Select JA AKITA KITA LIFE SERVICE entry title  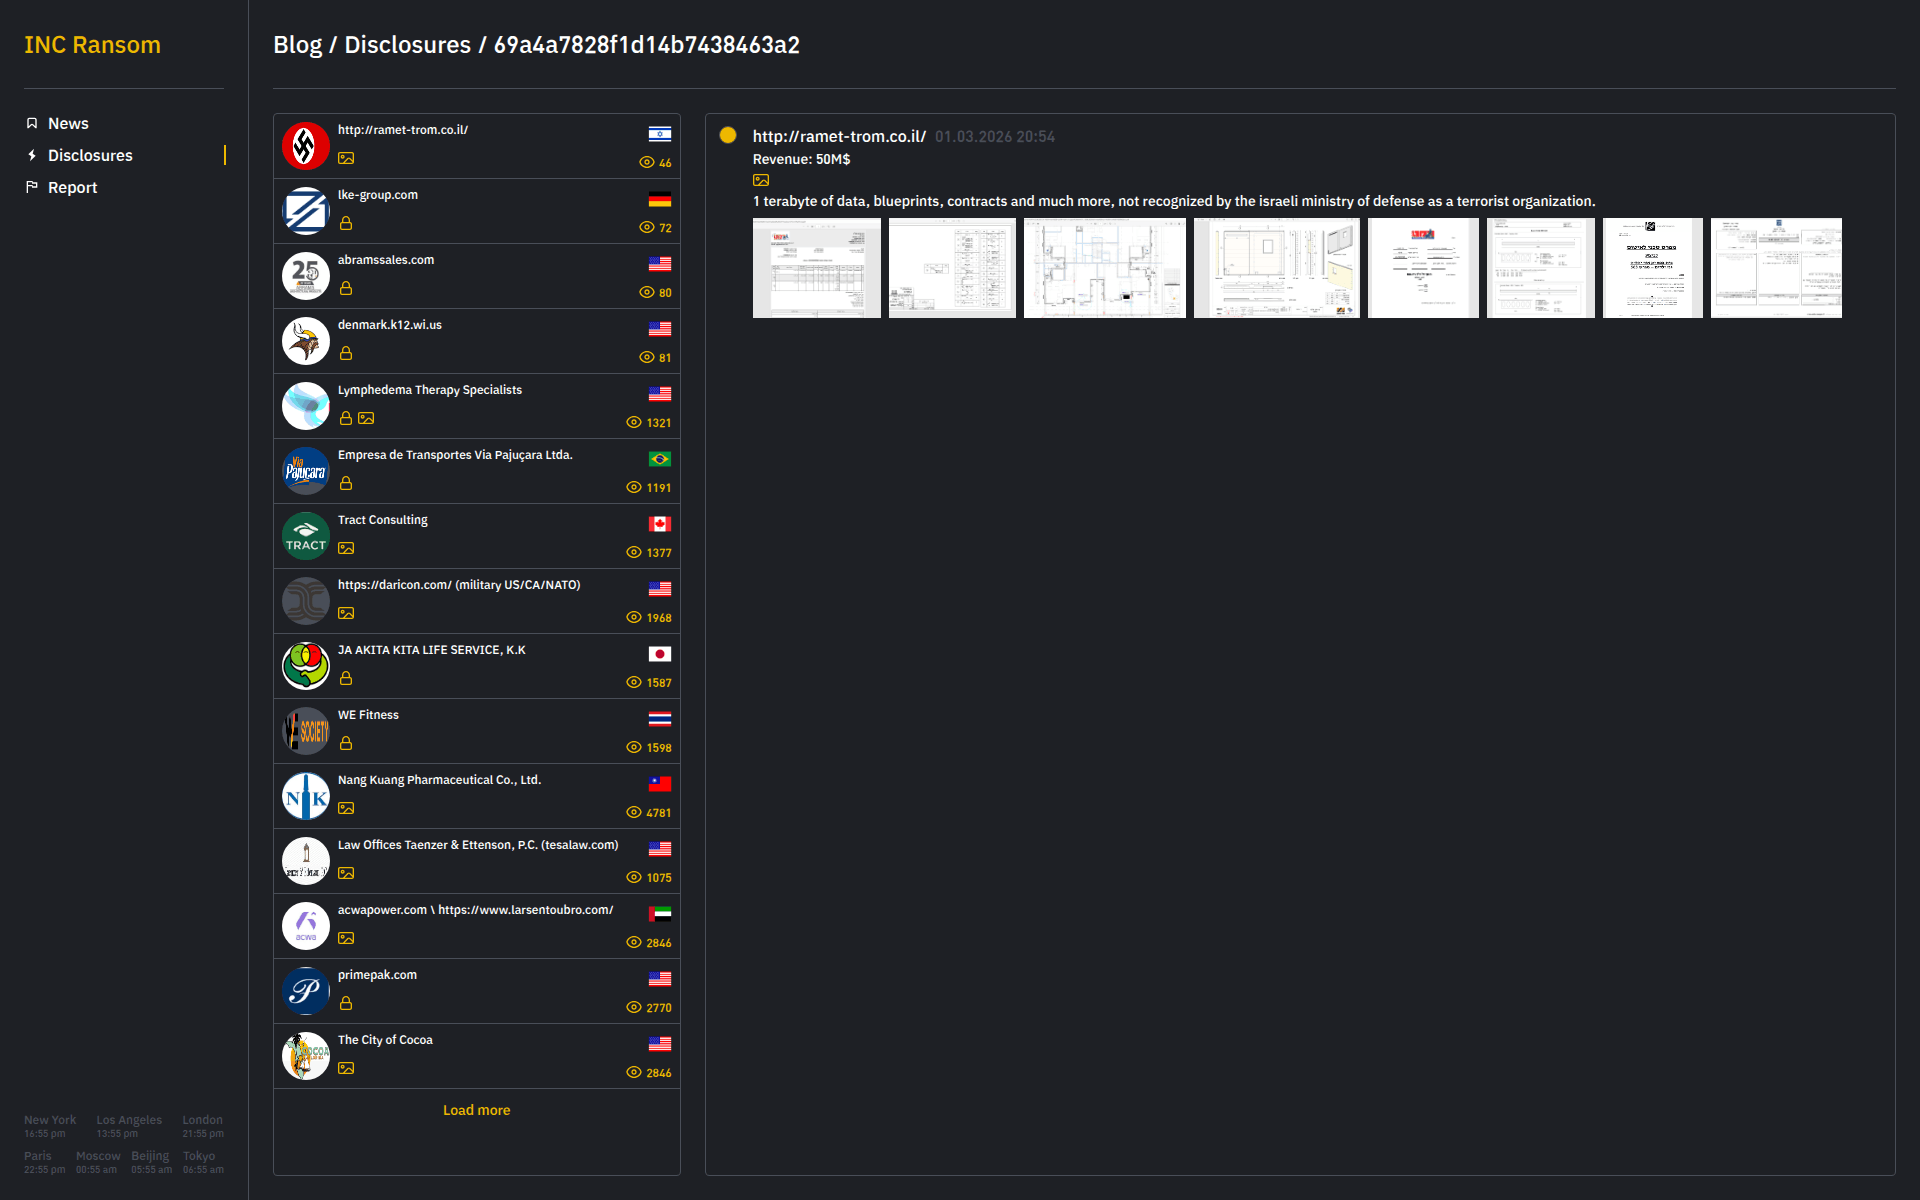[x=432, y=650]
